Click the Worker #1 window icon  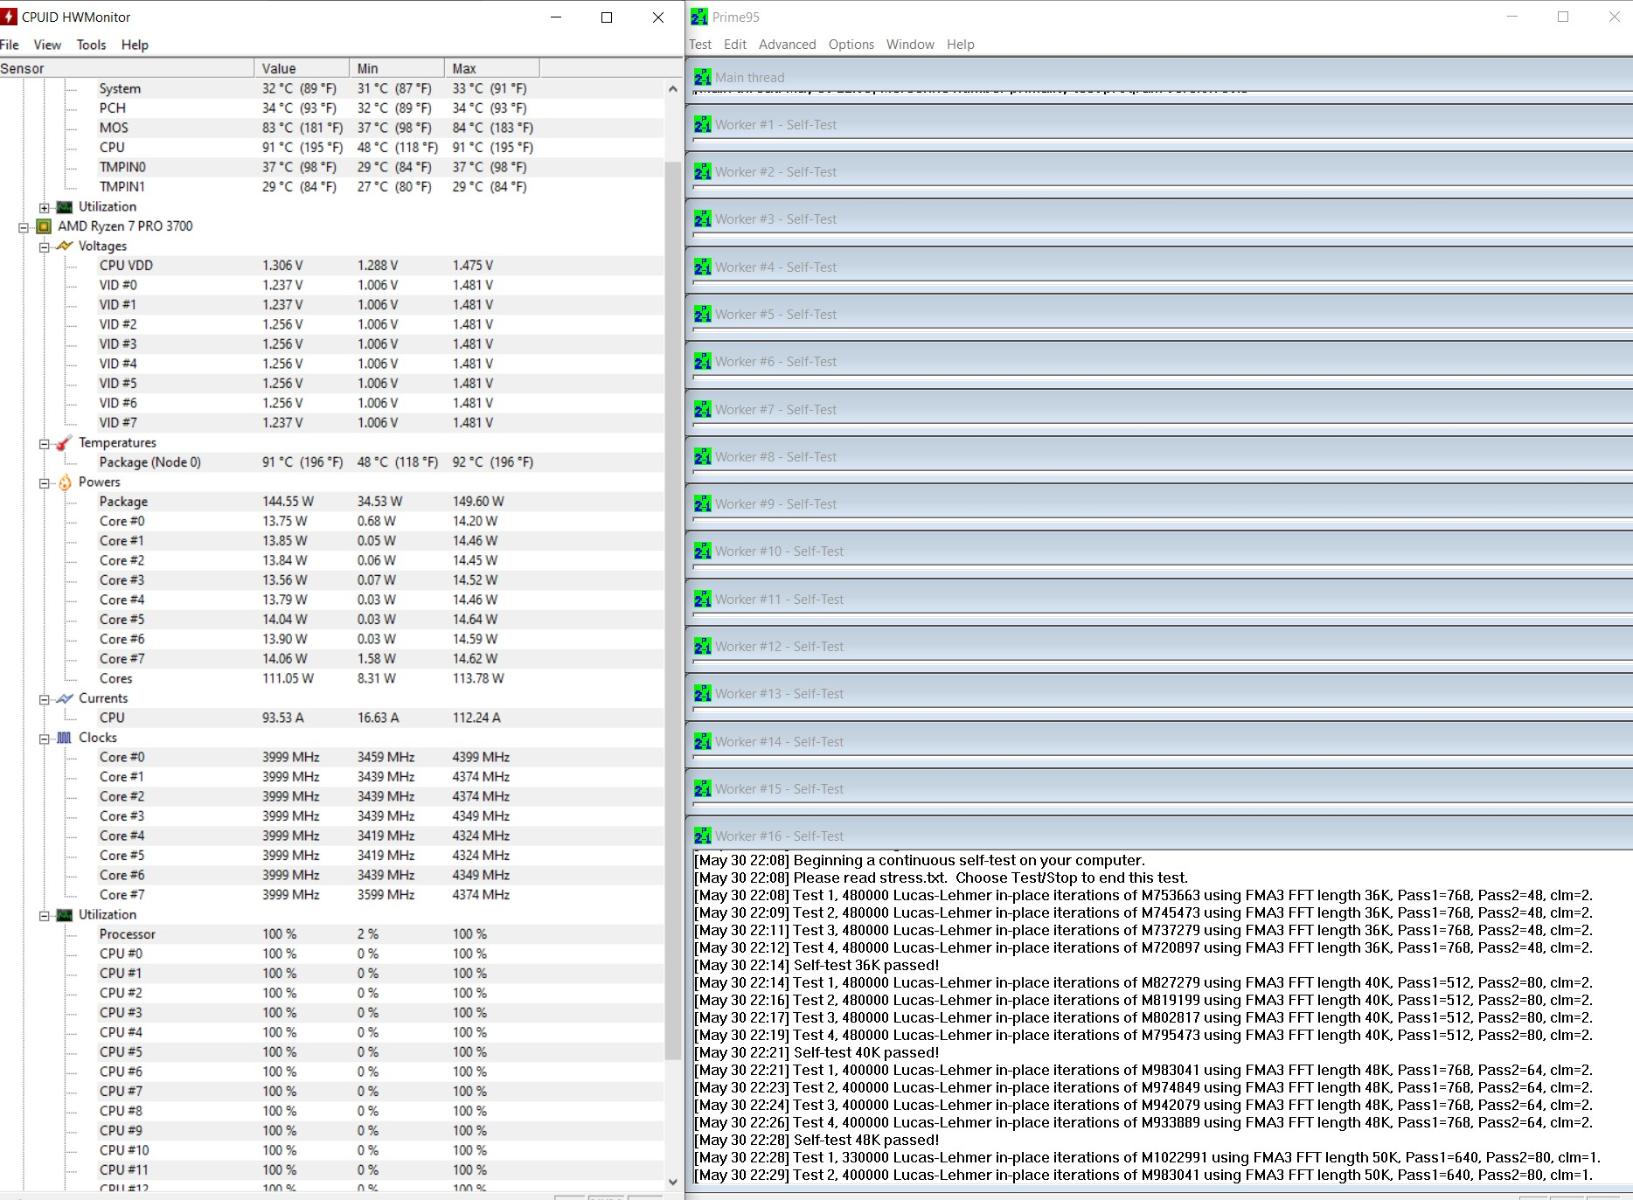click(x=703, y=125)
